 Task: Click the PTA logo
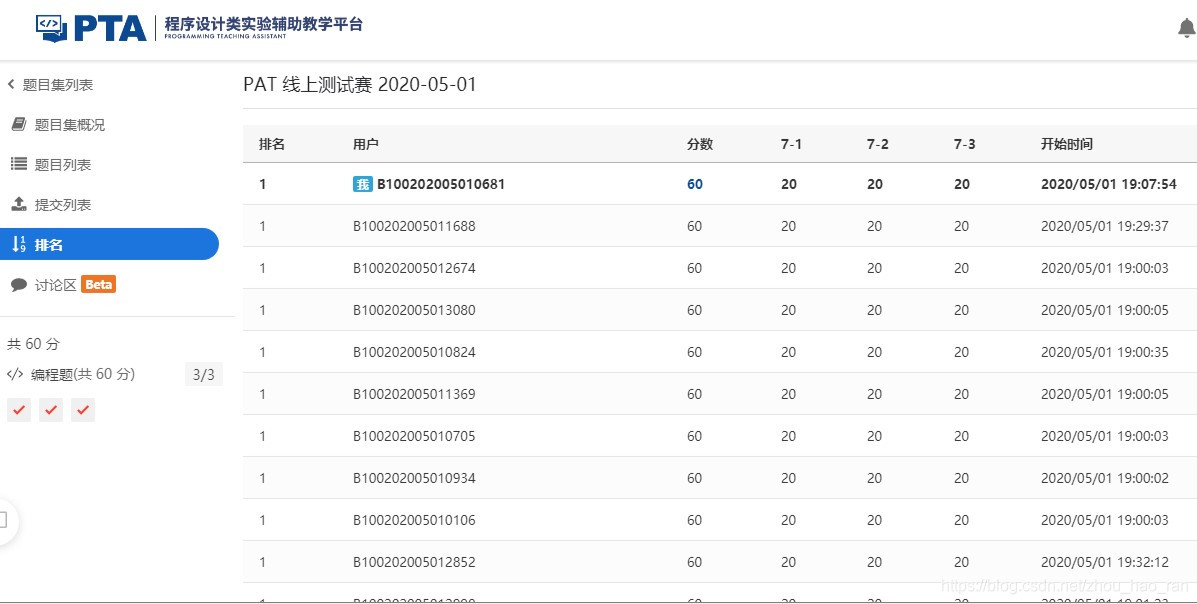(91, 28)
